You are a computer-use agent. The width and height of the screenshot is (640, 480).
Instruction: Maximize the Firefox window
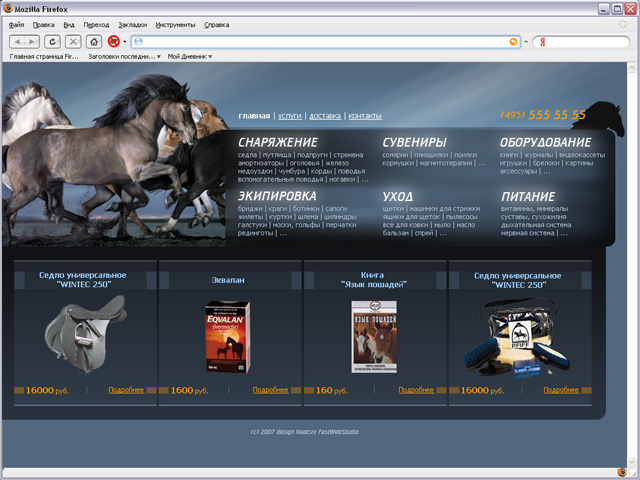pos(617,9)
